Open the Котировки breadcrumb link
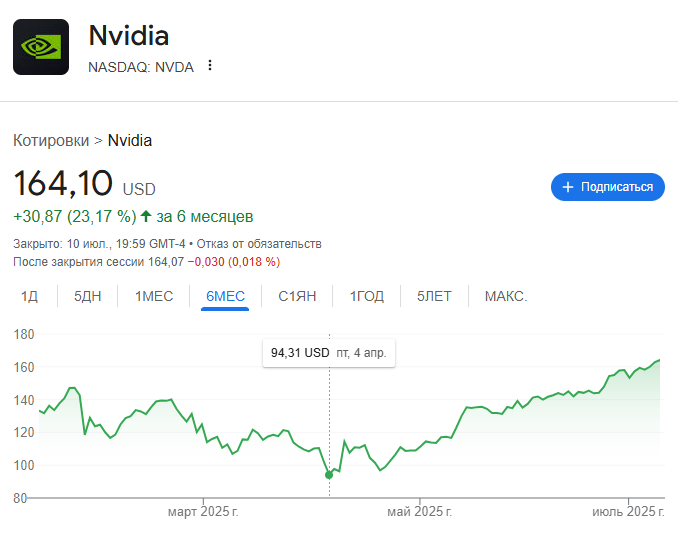 (51, 140)
